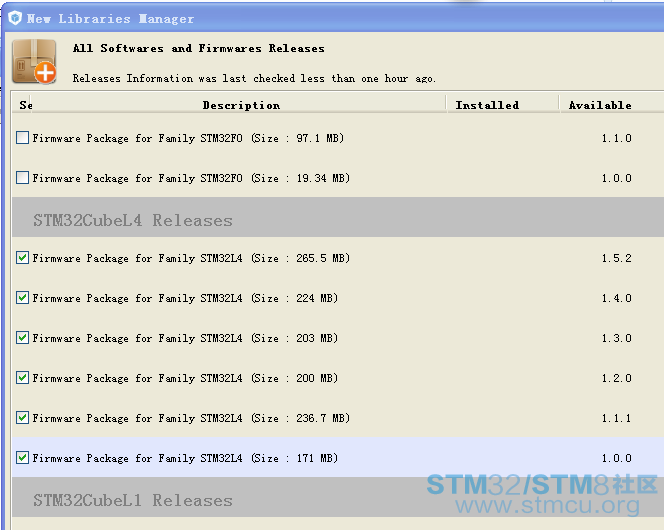Click the Releases Information last checked message
The image size is (664, 530).
tap(254, 78)
